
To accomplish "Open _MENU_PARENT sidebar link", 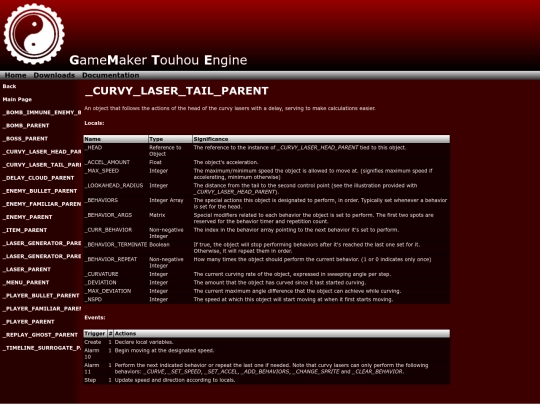I will click(x=26, y=283).
